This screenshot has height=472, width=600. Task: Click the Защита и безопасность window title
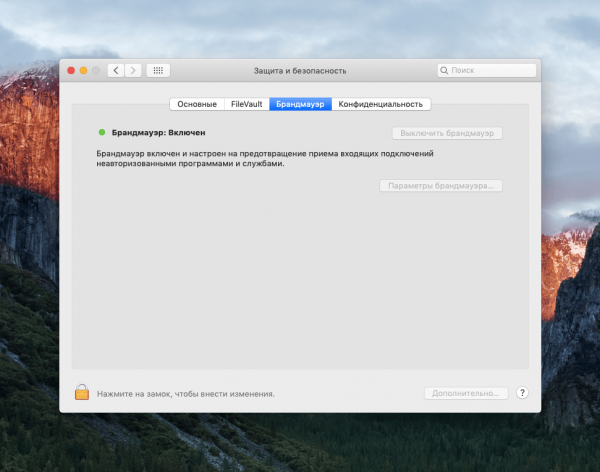pyautogui.click(x=300, y=71)
